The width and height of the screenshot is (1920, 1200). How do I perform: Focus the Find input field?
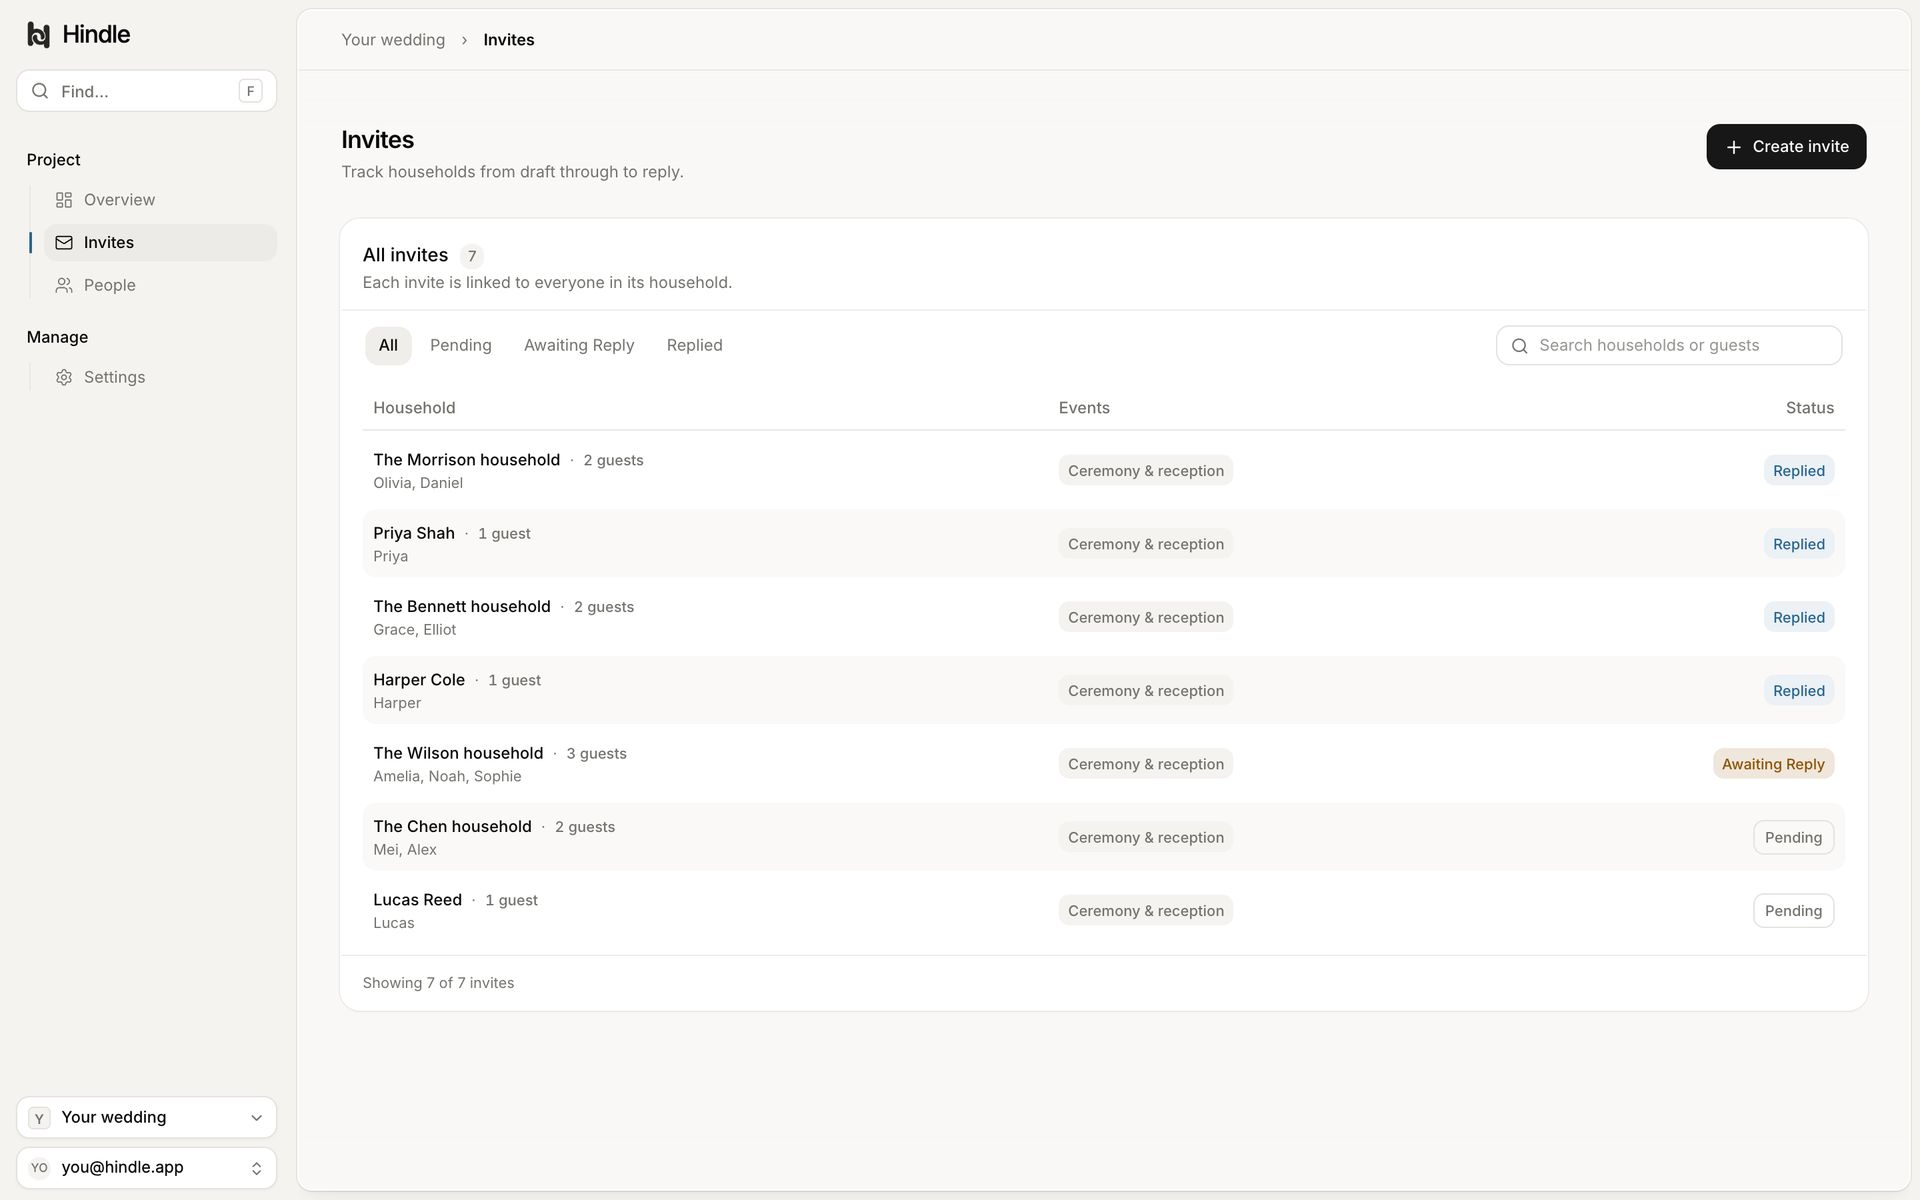146,91
